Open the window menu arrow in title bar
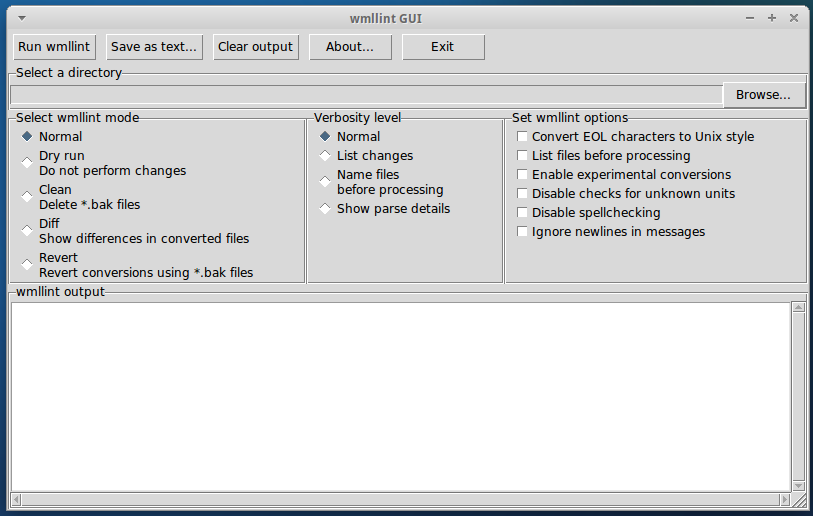This screenshot has height=516, width=813. tap(22, 18)
